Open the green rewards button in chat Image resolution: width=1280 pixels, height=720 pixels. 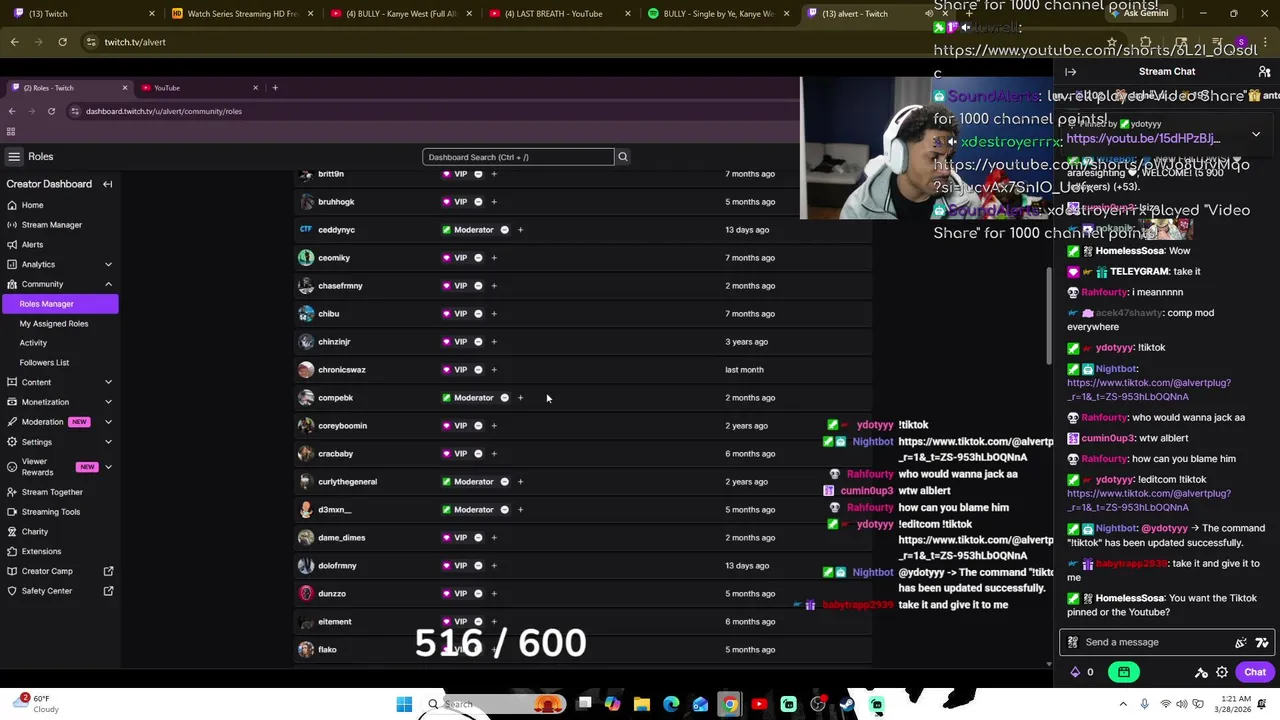[x=1124, y=672]
